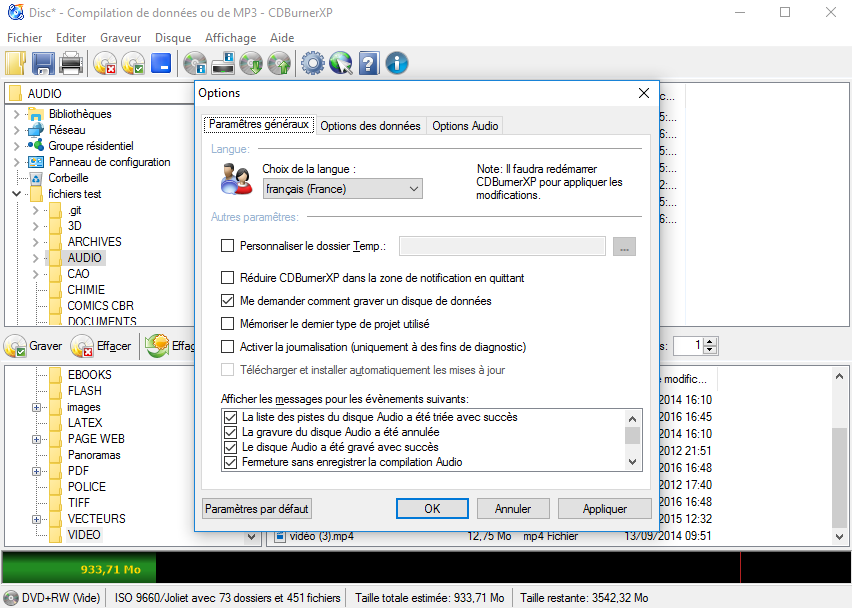Expand the ARCHIVES folder node
Screen dimensions: 852x608
(36, 242)
